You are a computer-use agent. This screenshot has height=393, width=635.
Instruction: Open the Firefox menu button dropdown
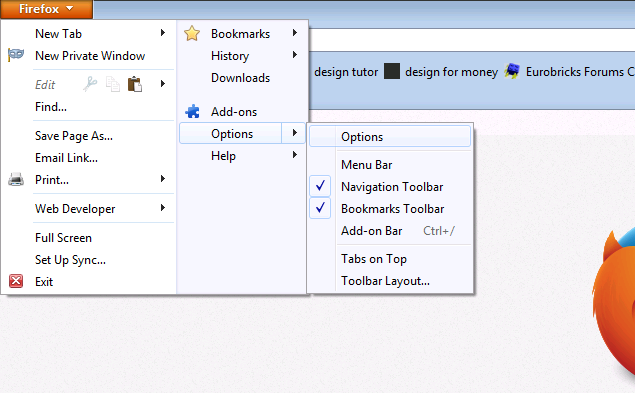click(x=47, y=9)
